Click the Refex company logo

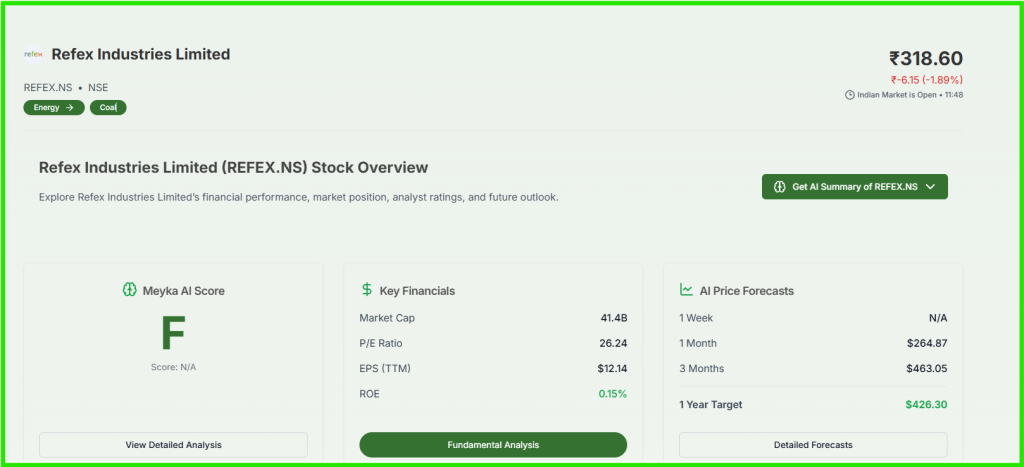click(33, 55)
